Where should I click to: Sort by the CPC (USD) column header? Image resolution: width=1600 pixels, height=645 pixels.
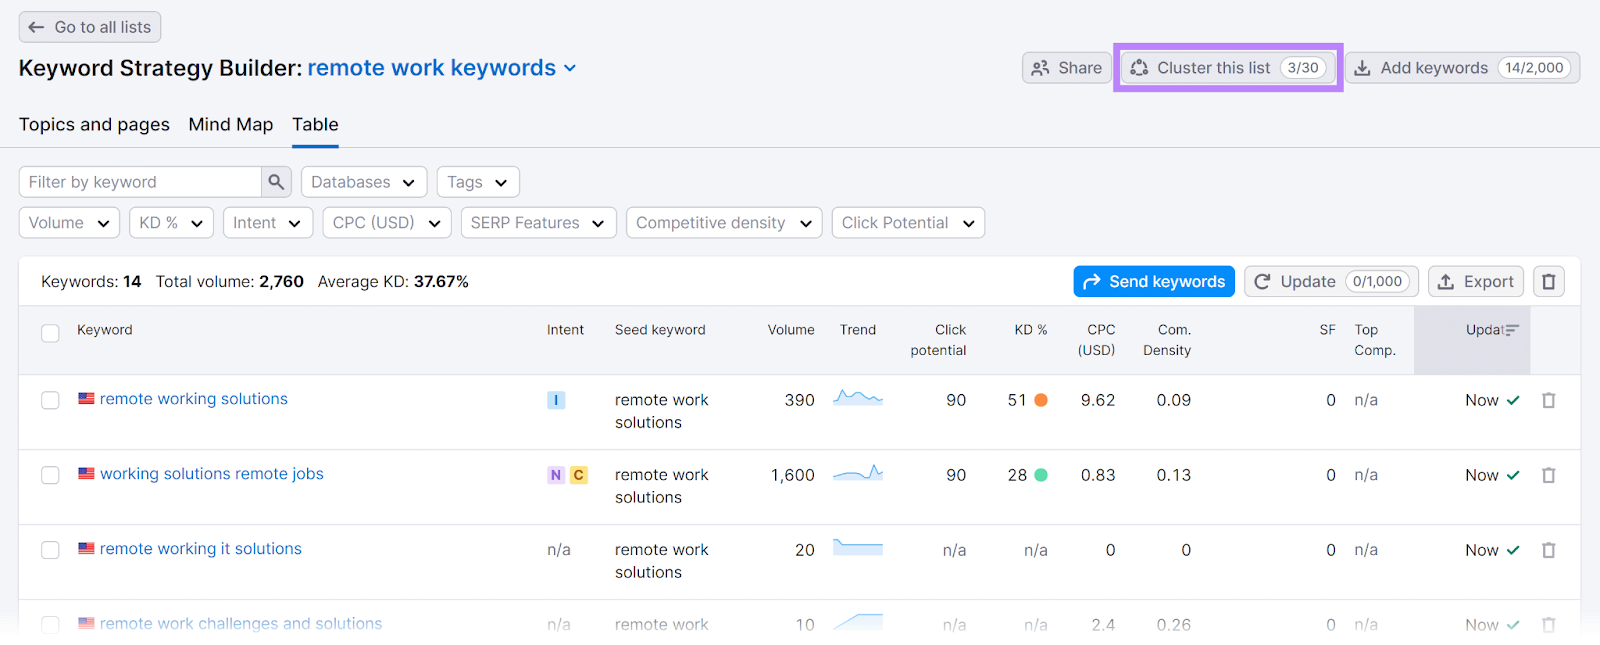[1096, 340]
